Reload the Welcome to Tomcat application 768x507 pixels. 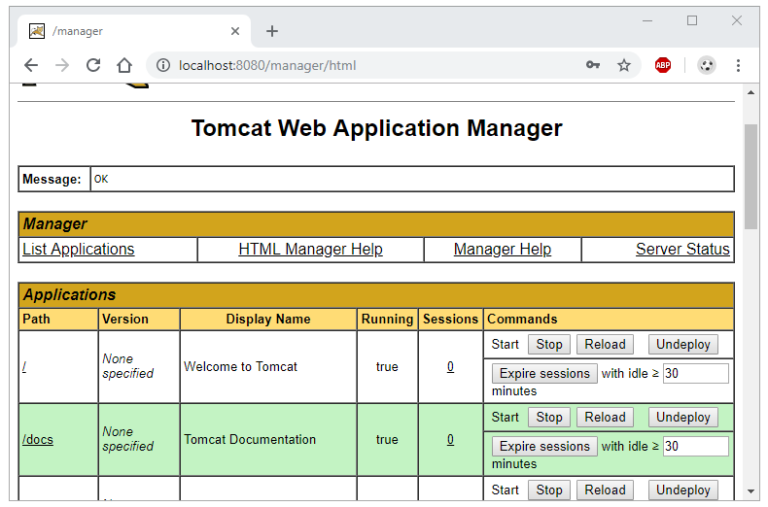(605, 345)
